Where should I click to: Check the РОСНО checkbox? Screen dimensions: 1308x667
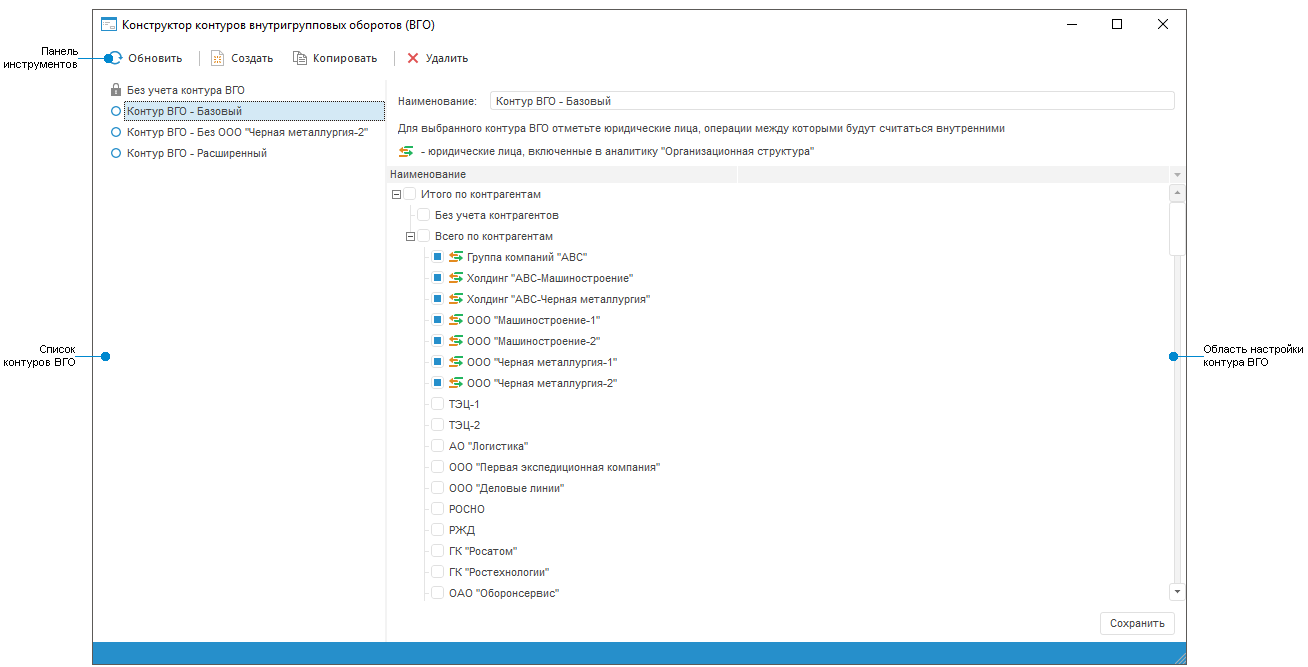click(437, 509)
